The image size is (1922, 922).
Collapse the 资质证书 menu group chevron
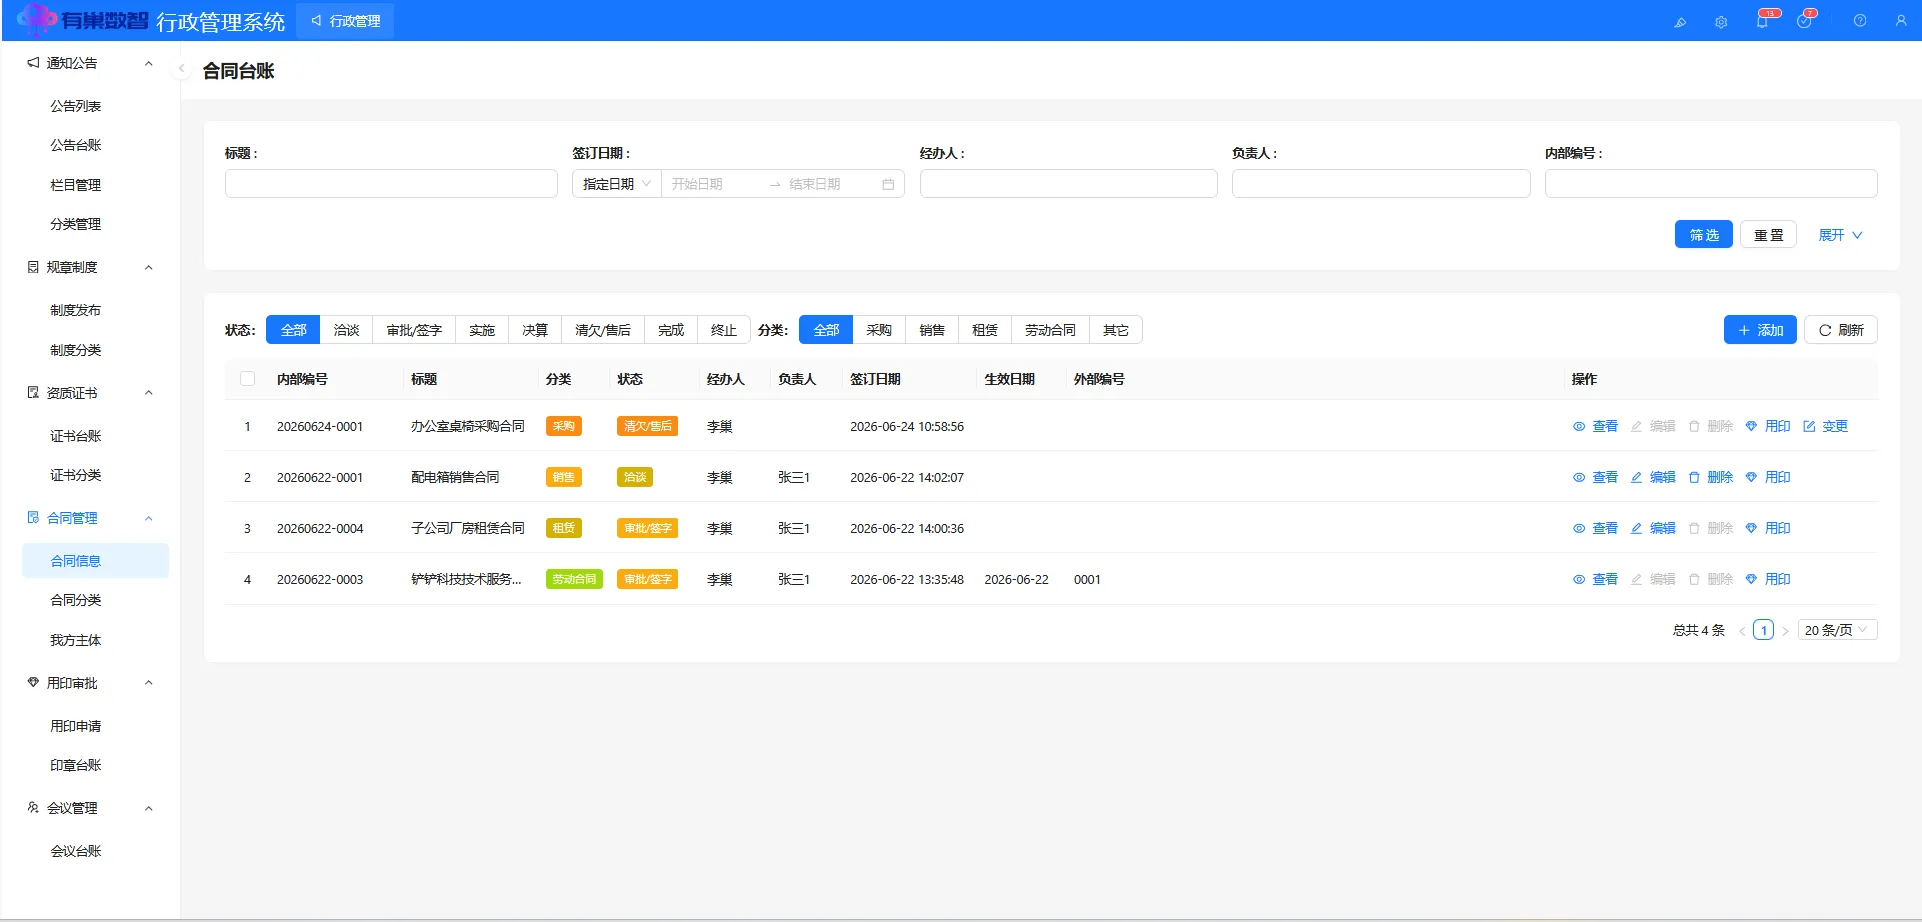pos(149,393)
